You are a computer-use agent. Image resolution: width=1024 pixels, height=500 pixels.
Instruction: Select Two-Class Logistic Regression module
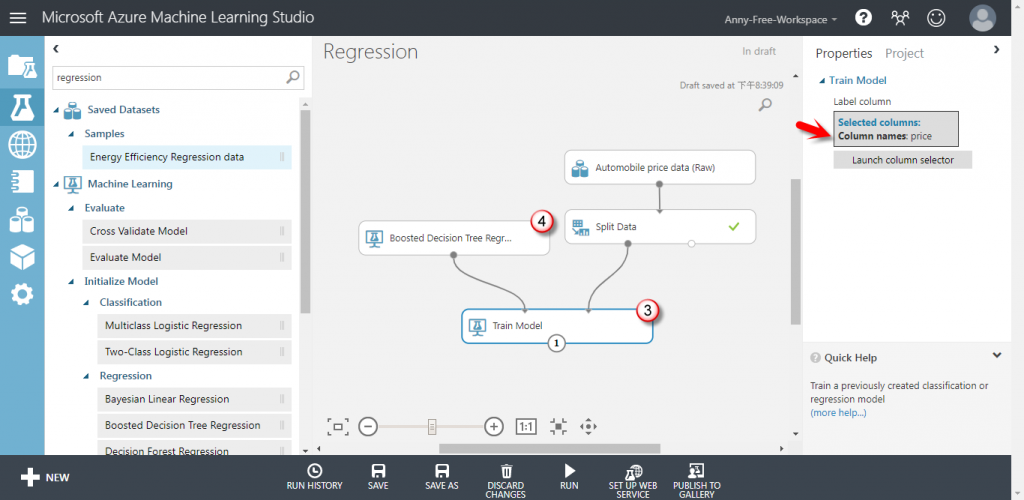coord(195,352)
